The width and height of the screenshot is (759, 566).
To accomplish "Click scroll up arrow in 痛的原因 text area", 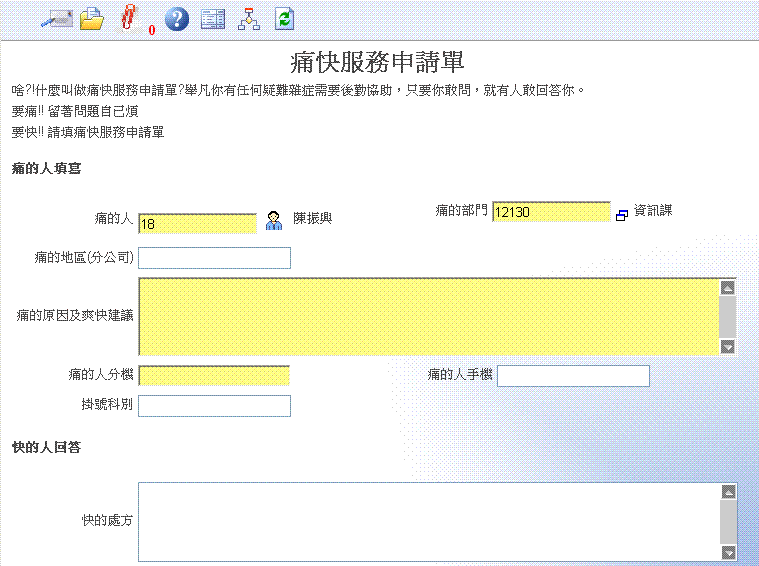I will tap(728, 288).
